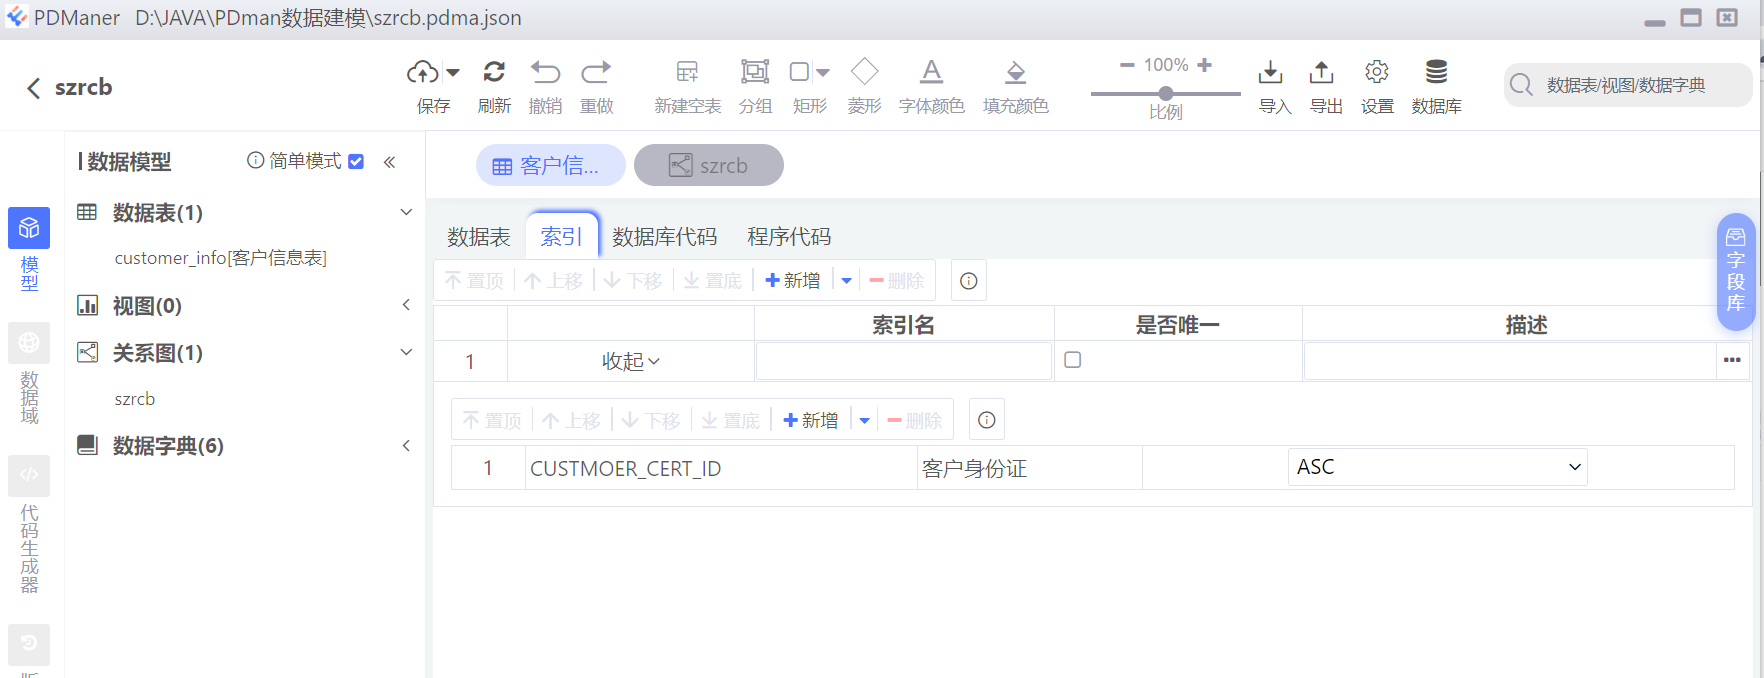Open the ASC sort order dropdown
1764x678 pixels.
coord(1437,467)
